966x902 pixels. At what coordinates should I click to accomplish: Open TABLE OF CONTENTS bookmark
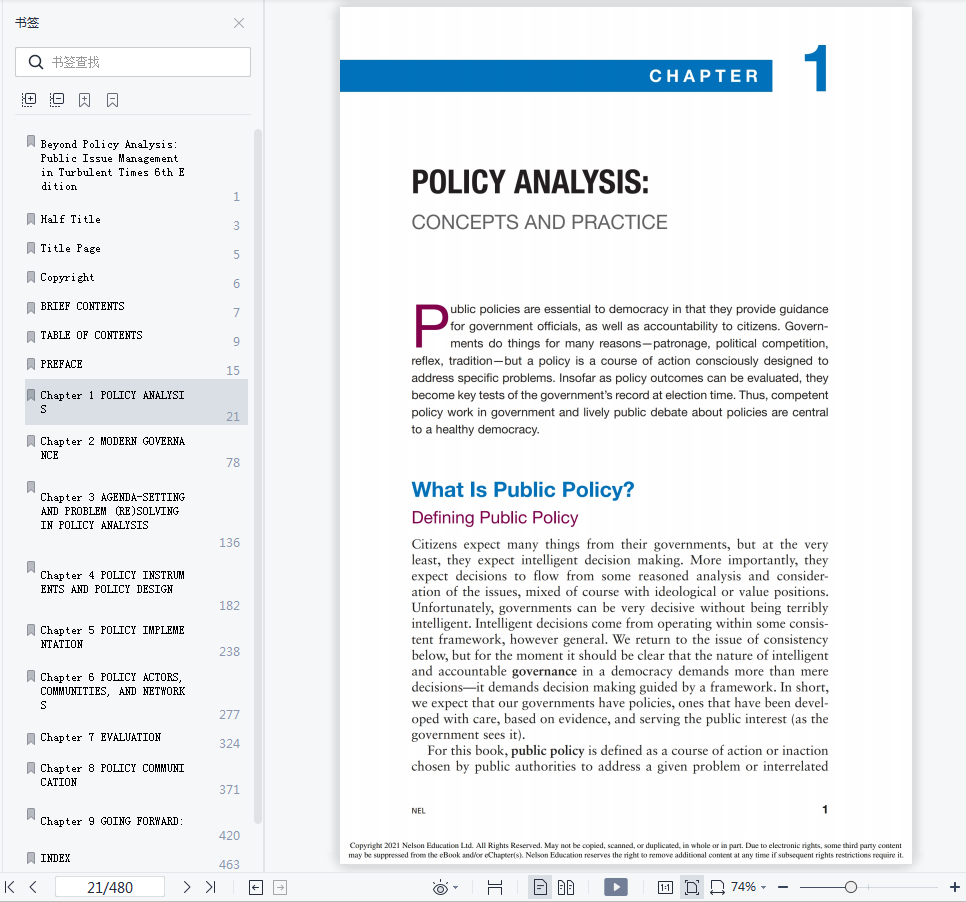tap(91, 335)
